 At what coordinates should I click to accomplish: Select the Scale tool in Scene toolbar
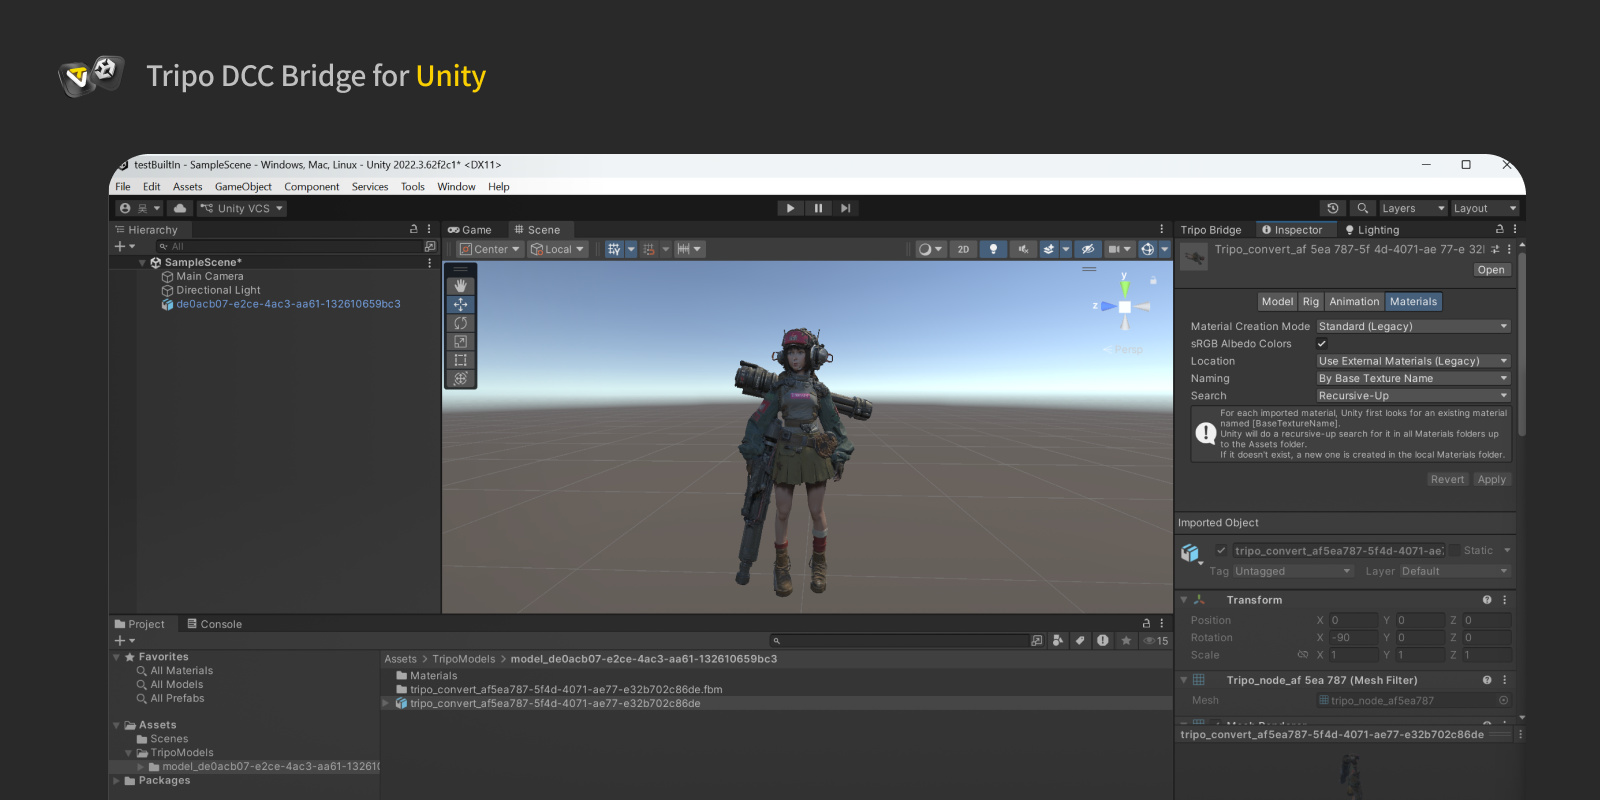[x=460, y=342]
